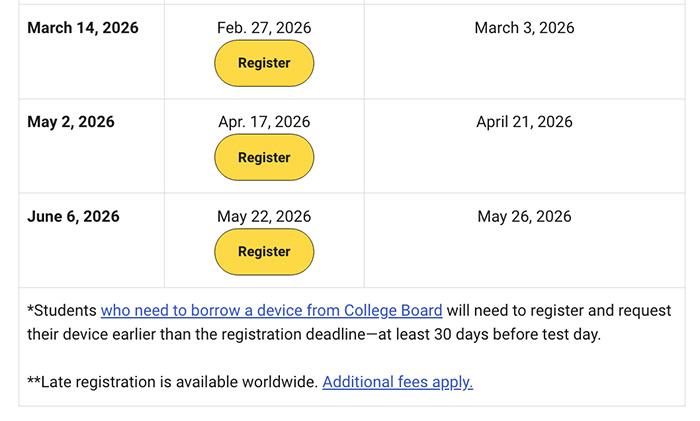Click Register for the March 14, 2026 test
Viewport: 700px width, 421px height.
(264, 63)
